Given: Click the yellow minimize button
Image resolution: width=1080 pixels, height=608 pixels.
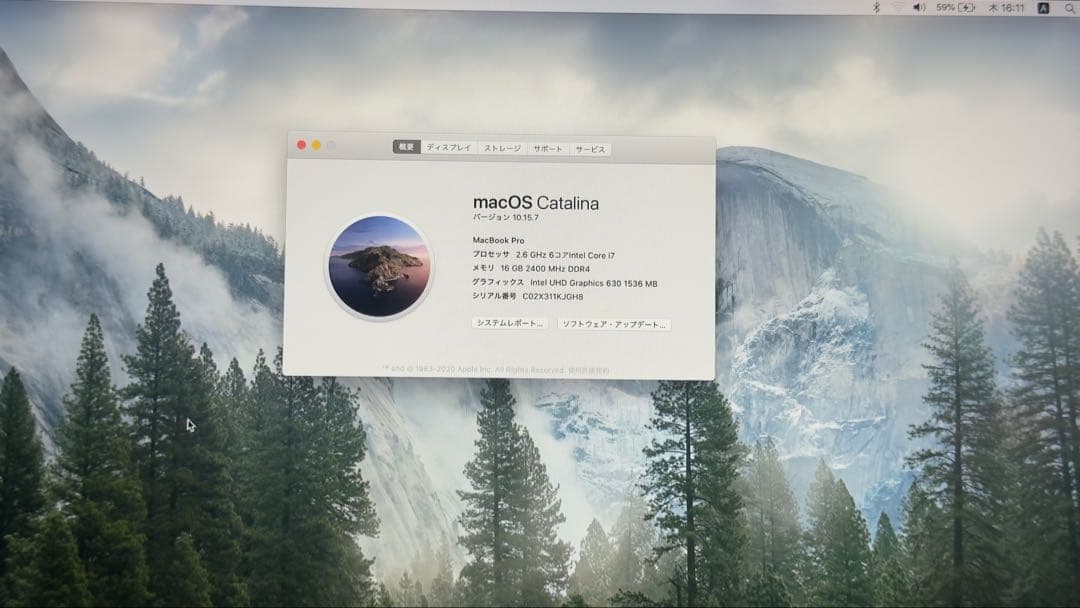Looking at the screenshot, I should coord(315,145).
